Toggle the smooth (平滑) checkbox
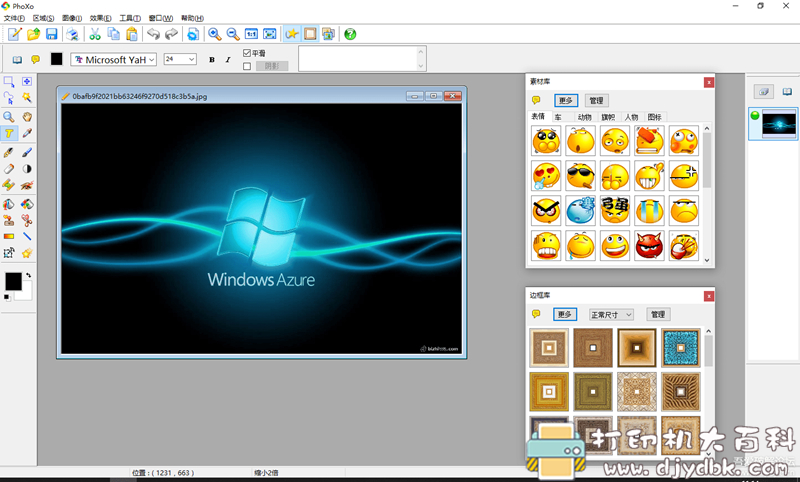This screenshot has width=800, height=482. [x=247, y=53]
